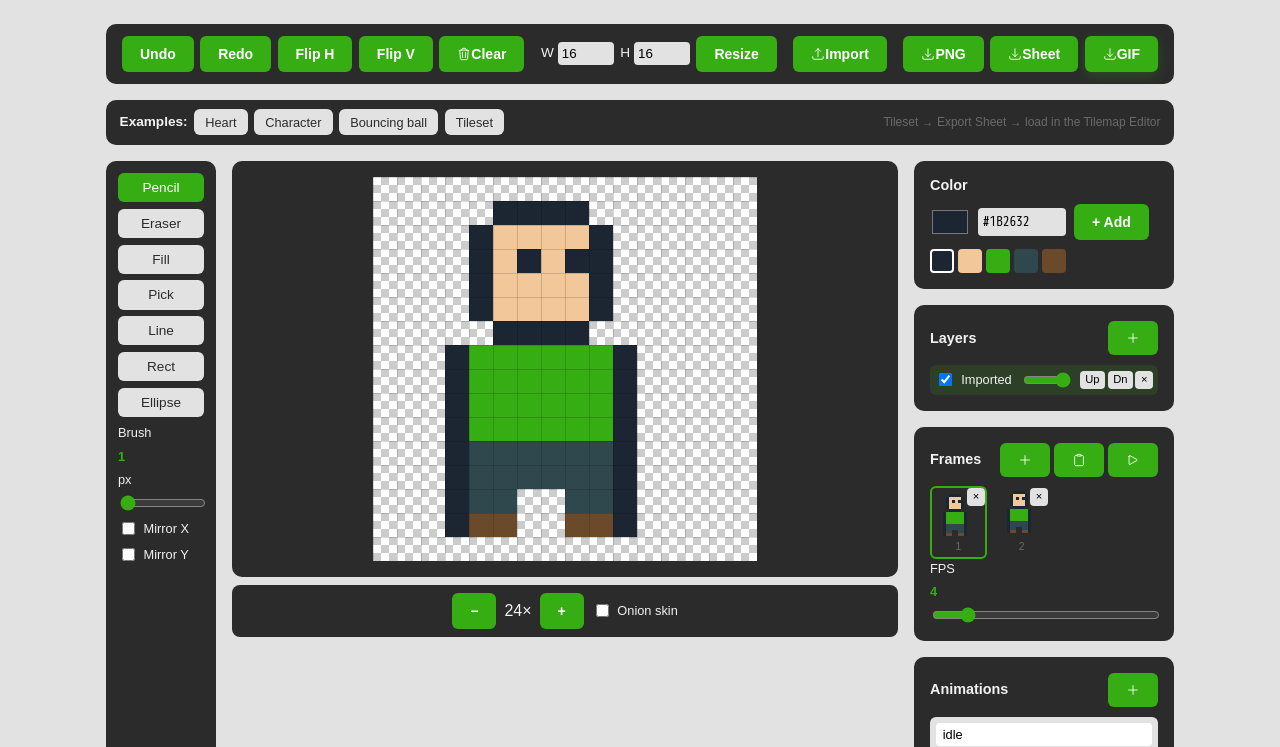Add a new frame with the plus icon
The height and width of the screenshot is (747, 1280).
pyautogui.click(x=1025, y=460)
